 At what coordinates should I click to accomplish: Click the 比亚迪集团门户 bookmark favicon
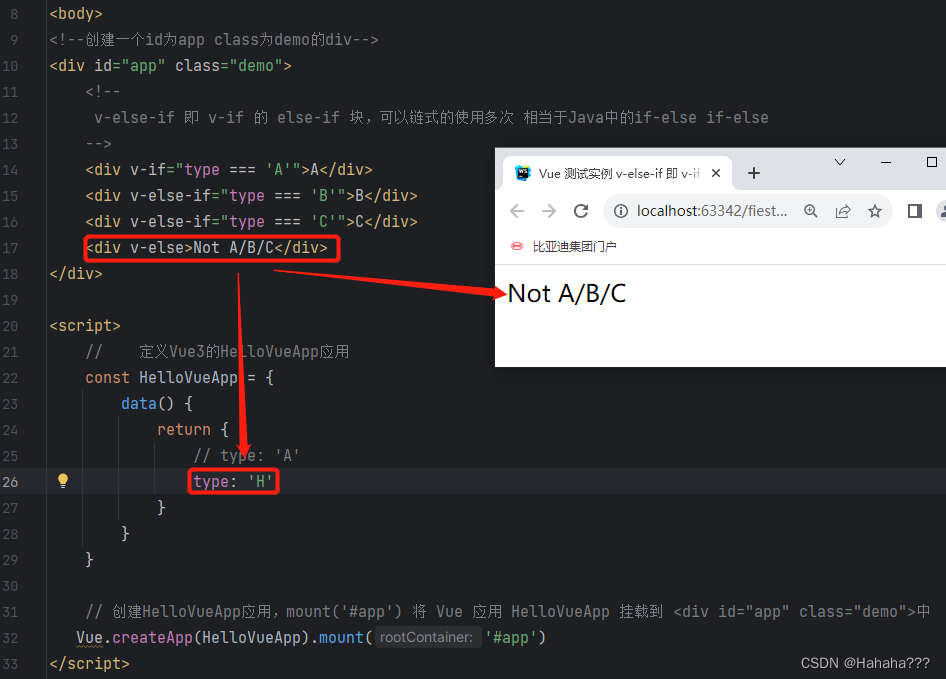517,246
